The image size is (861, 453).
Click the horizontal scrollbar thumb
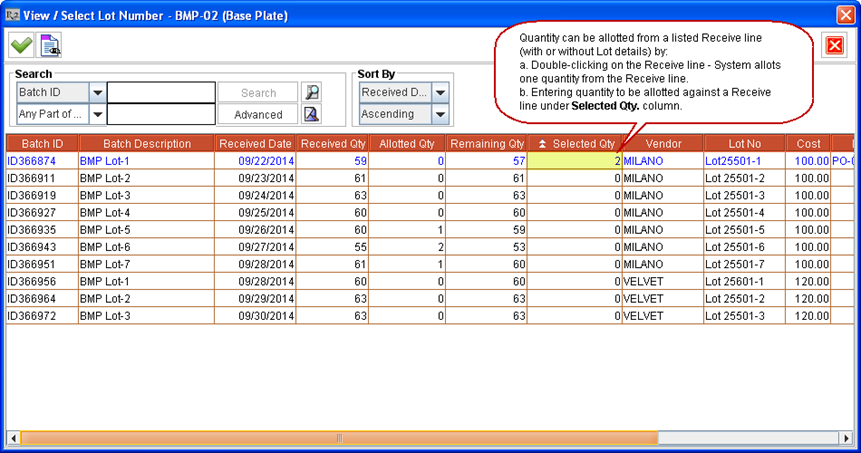click(x=340, y=438)
